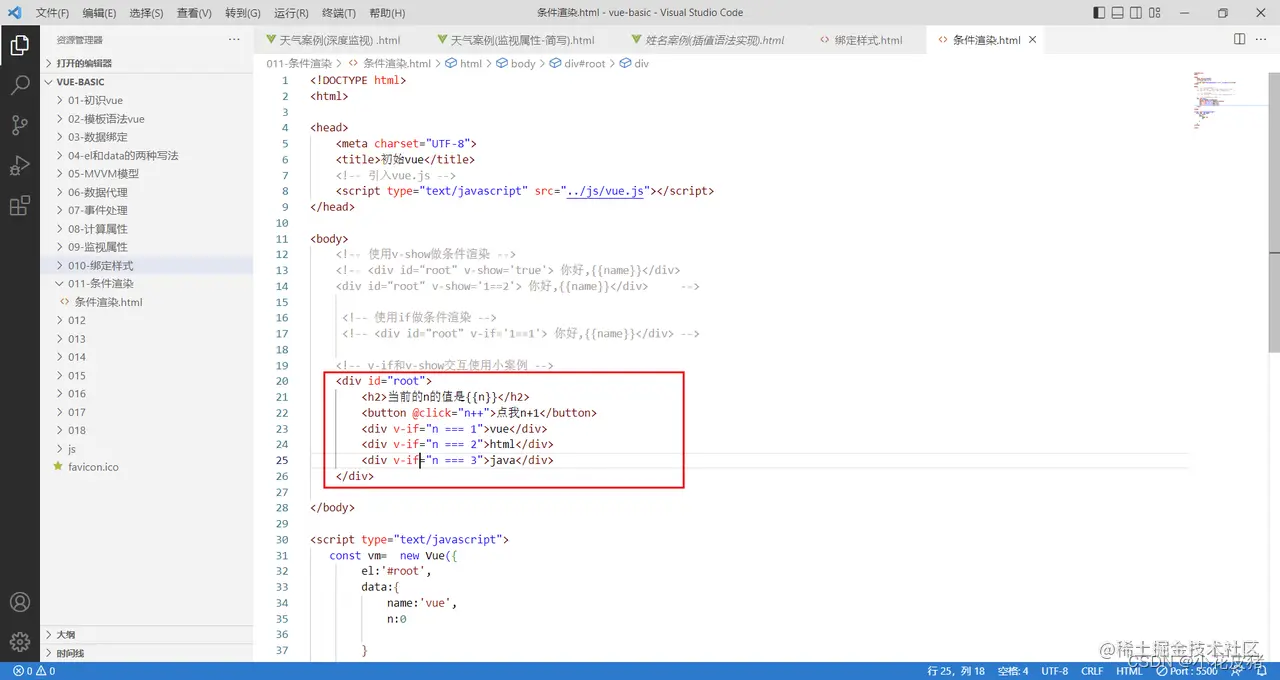
Task: Toggle primary sidebar layout icon
Action: pyautogui.click(x=1100, y=13)
